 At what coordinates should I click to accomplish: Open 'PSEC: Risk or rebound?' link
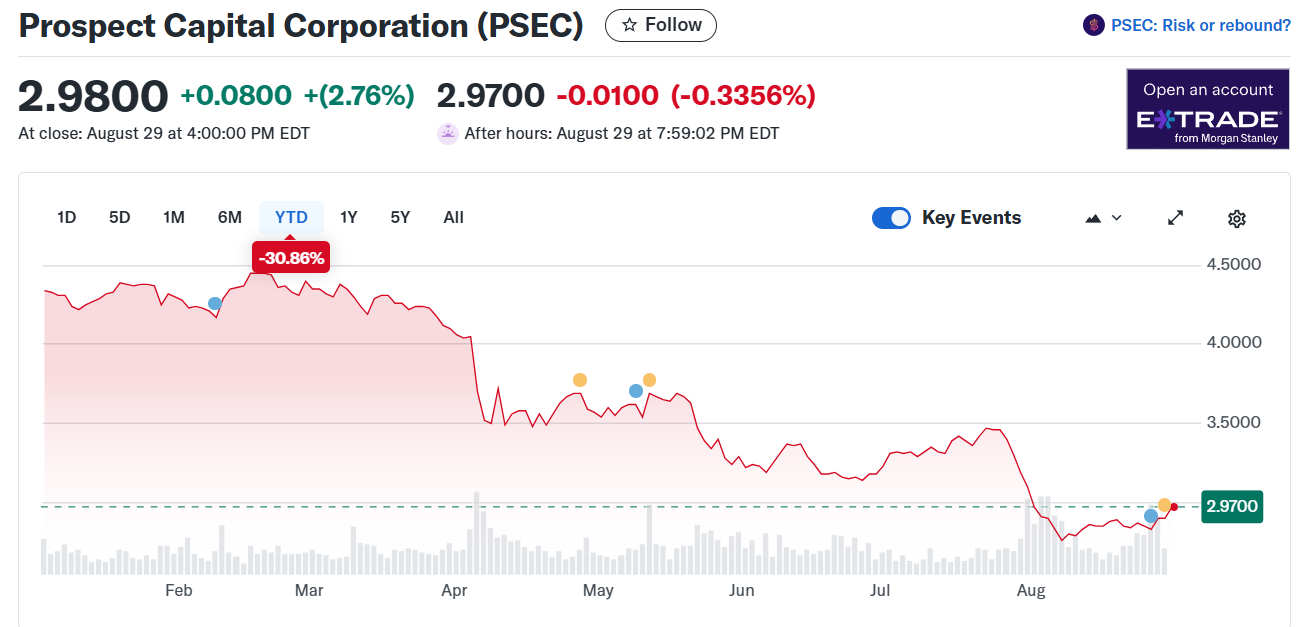(x=1201, y=25)
